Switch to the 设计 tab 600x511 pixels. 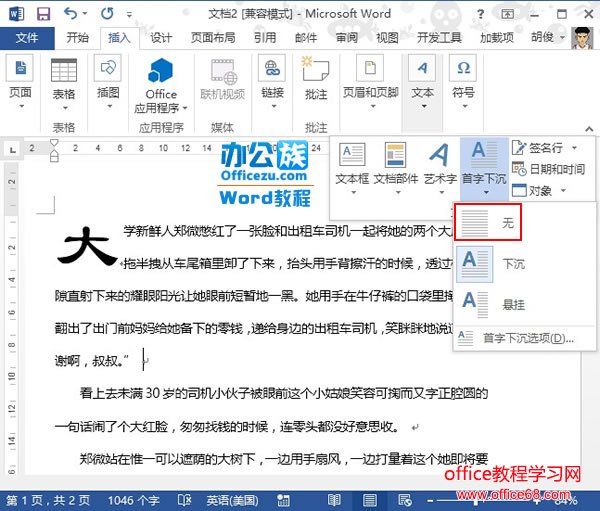tap(161, 38)
